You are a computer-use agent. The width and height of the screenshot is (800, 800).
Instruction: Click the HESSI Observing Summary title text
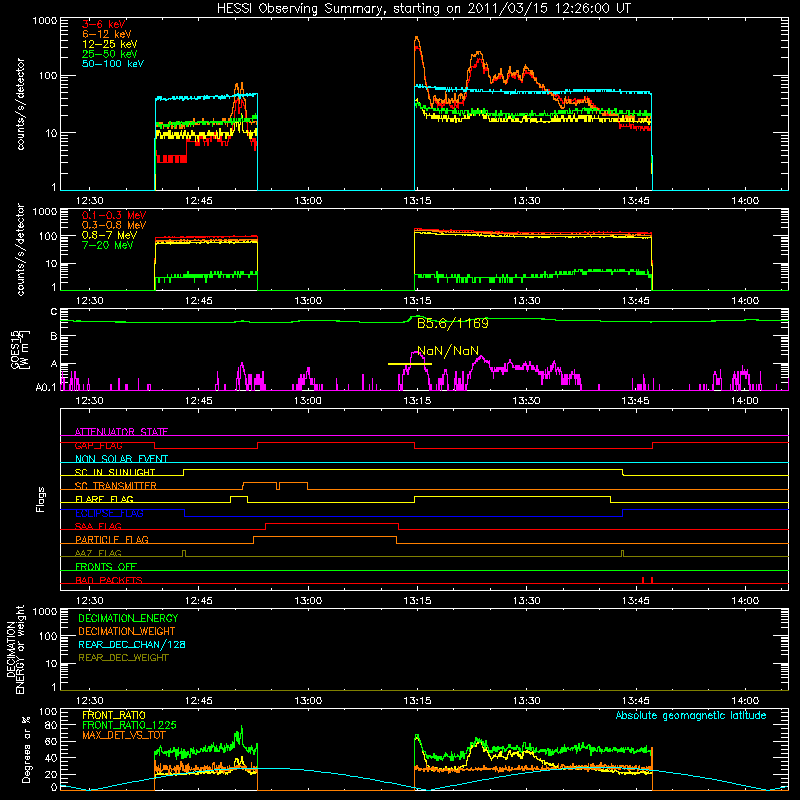click(424, 9)
